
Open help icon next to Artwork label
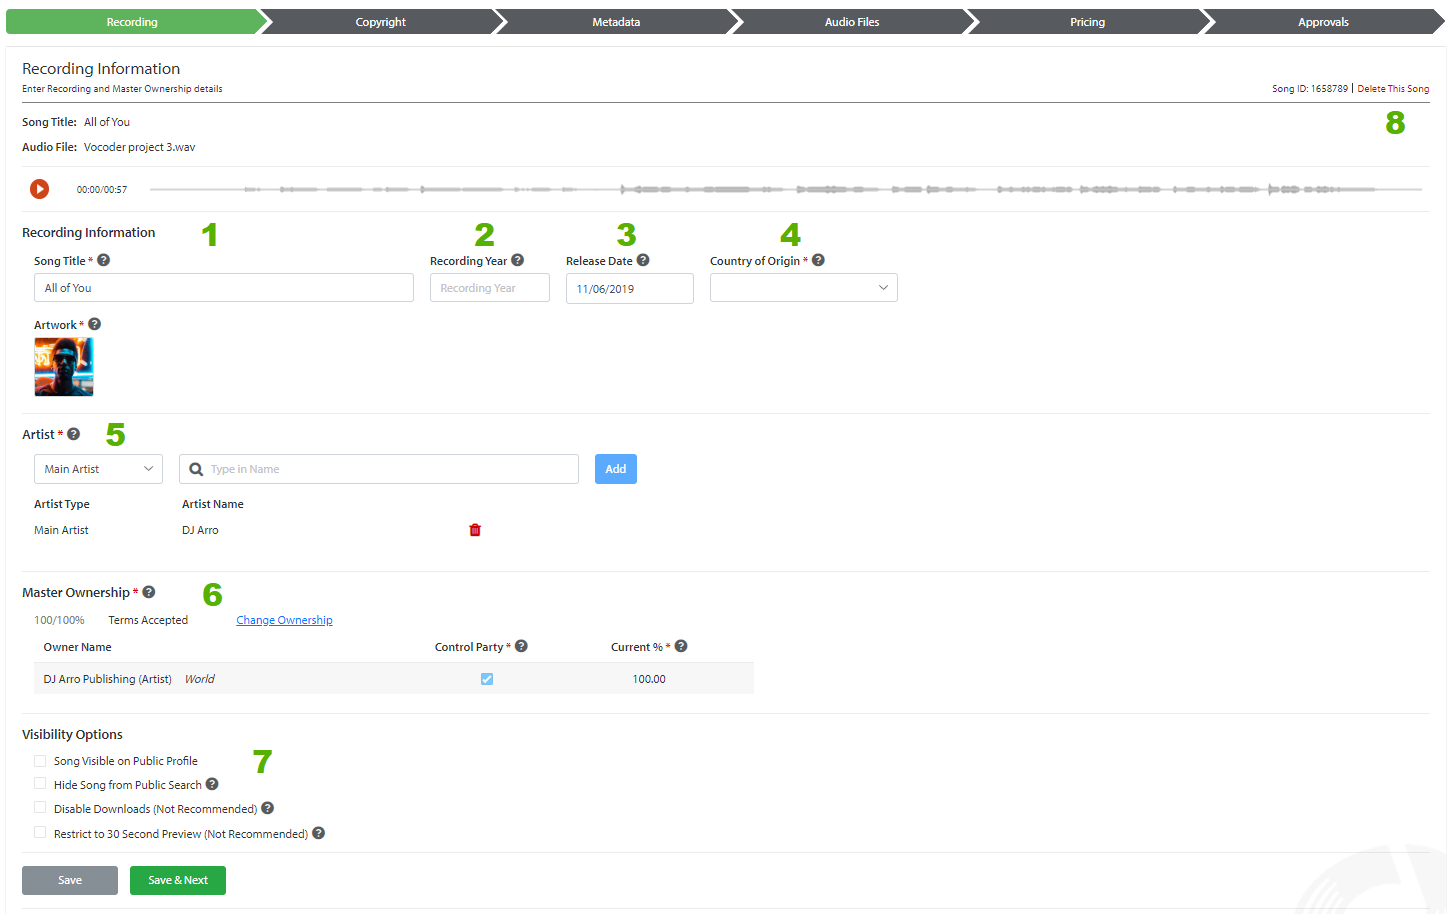(94, 324)
